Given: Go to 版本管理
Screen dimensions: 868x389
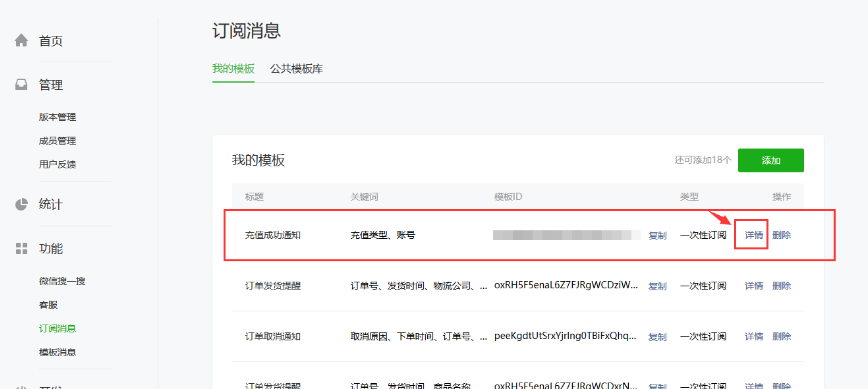Looking at the screenshot, I should coord(57,117).
